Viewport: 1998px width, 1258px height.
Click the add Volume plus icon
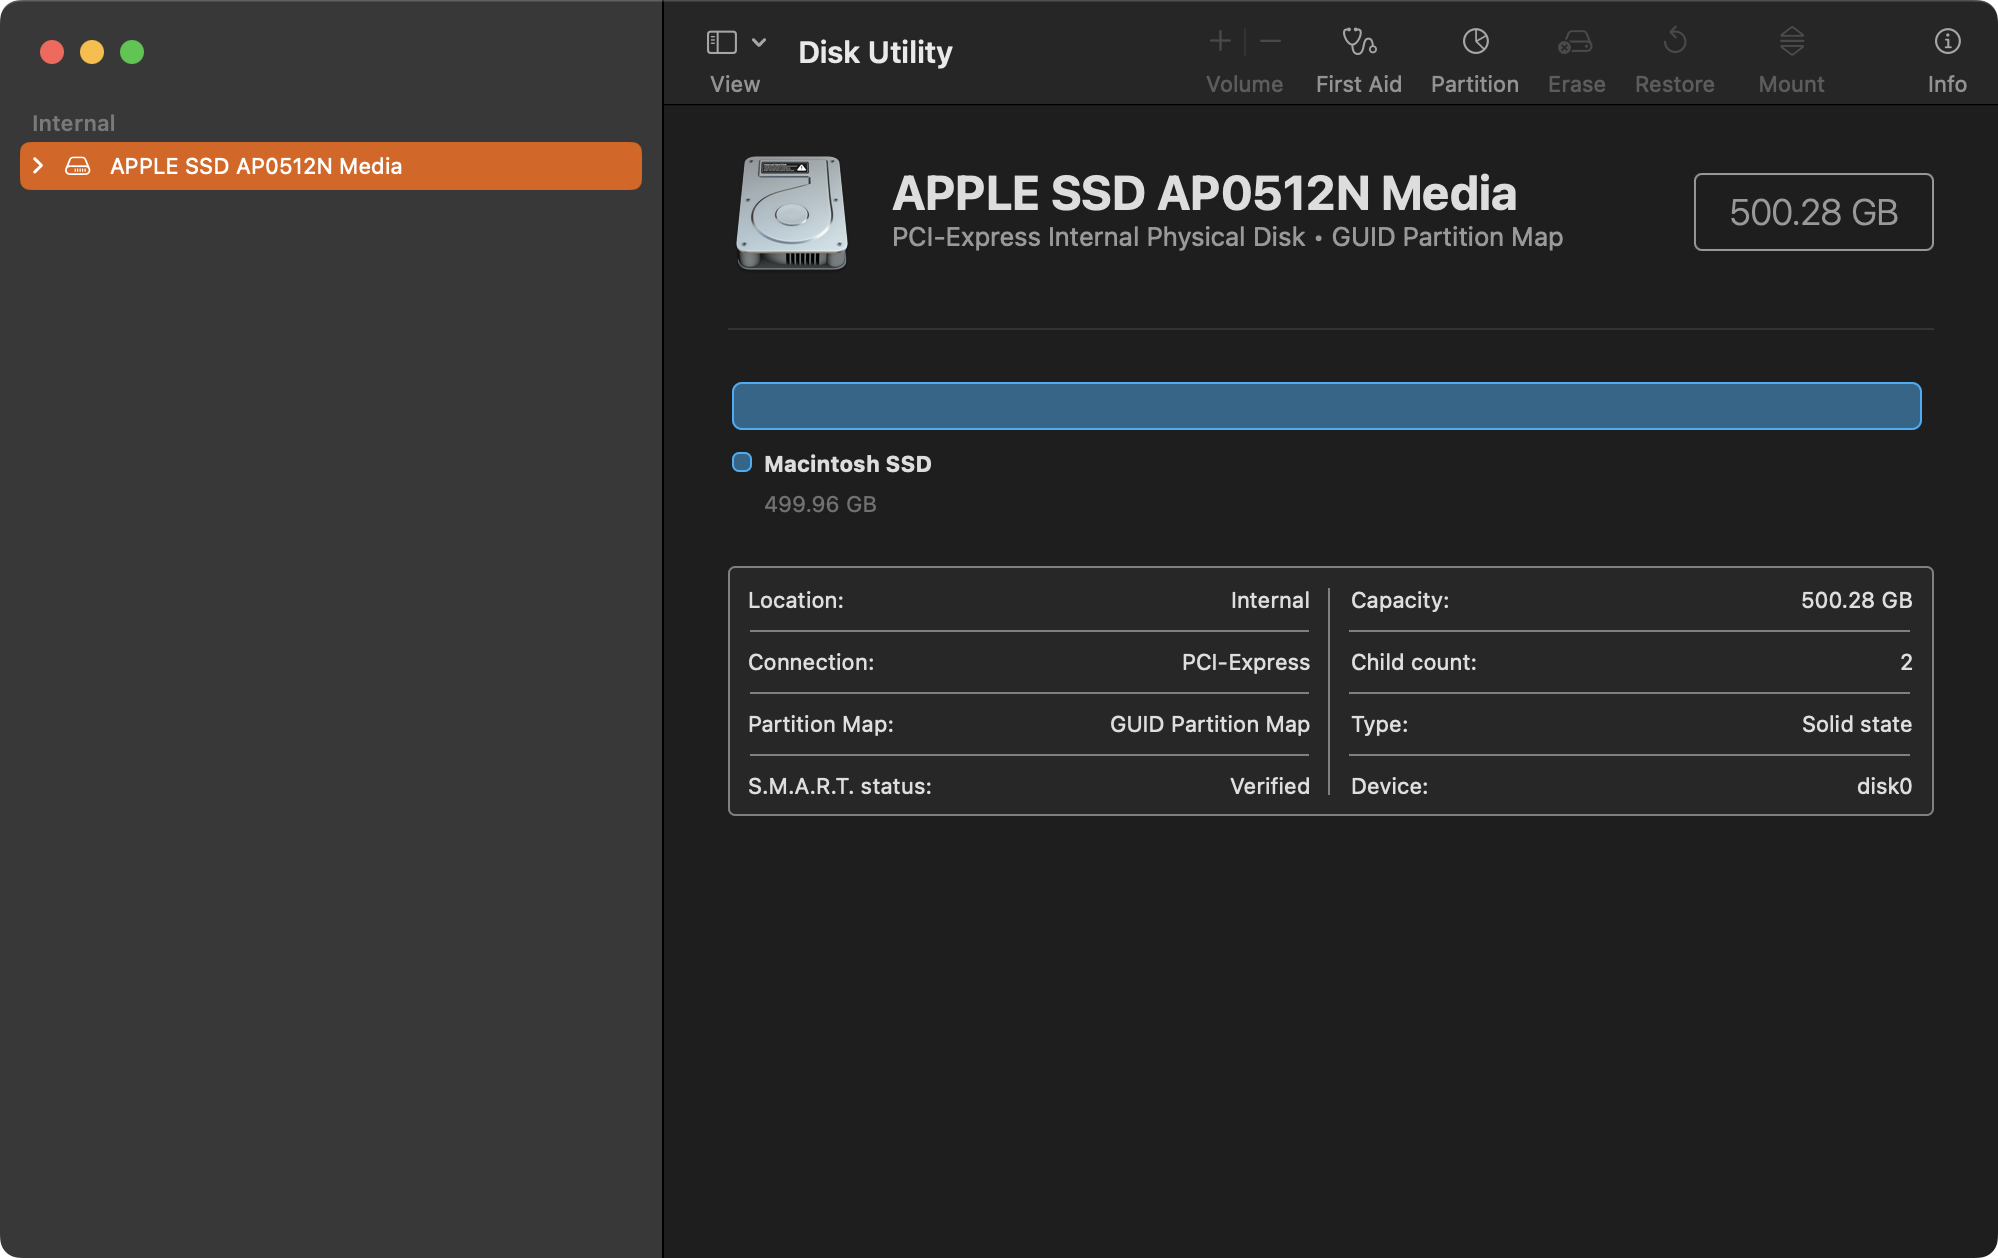pyautogui.click(x=1219, y=42)
